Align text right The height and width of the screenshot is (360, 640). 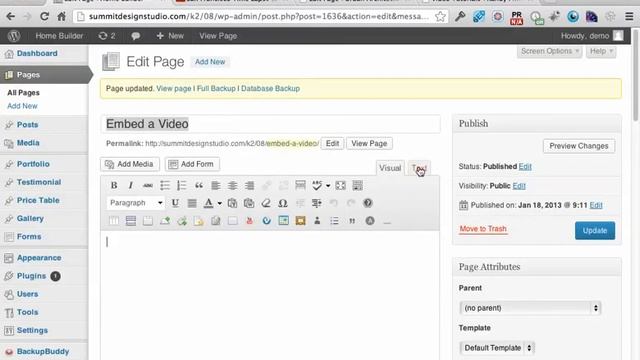249,185
